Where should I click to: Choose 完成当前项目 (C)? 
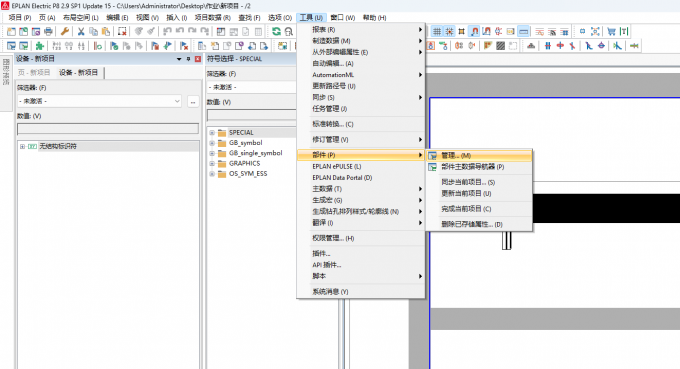[x=479, y=209]
